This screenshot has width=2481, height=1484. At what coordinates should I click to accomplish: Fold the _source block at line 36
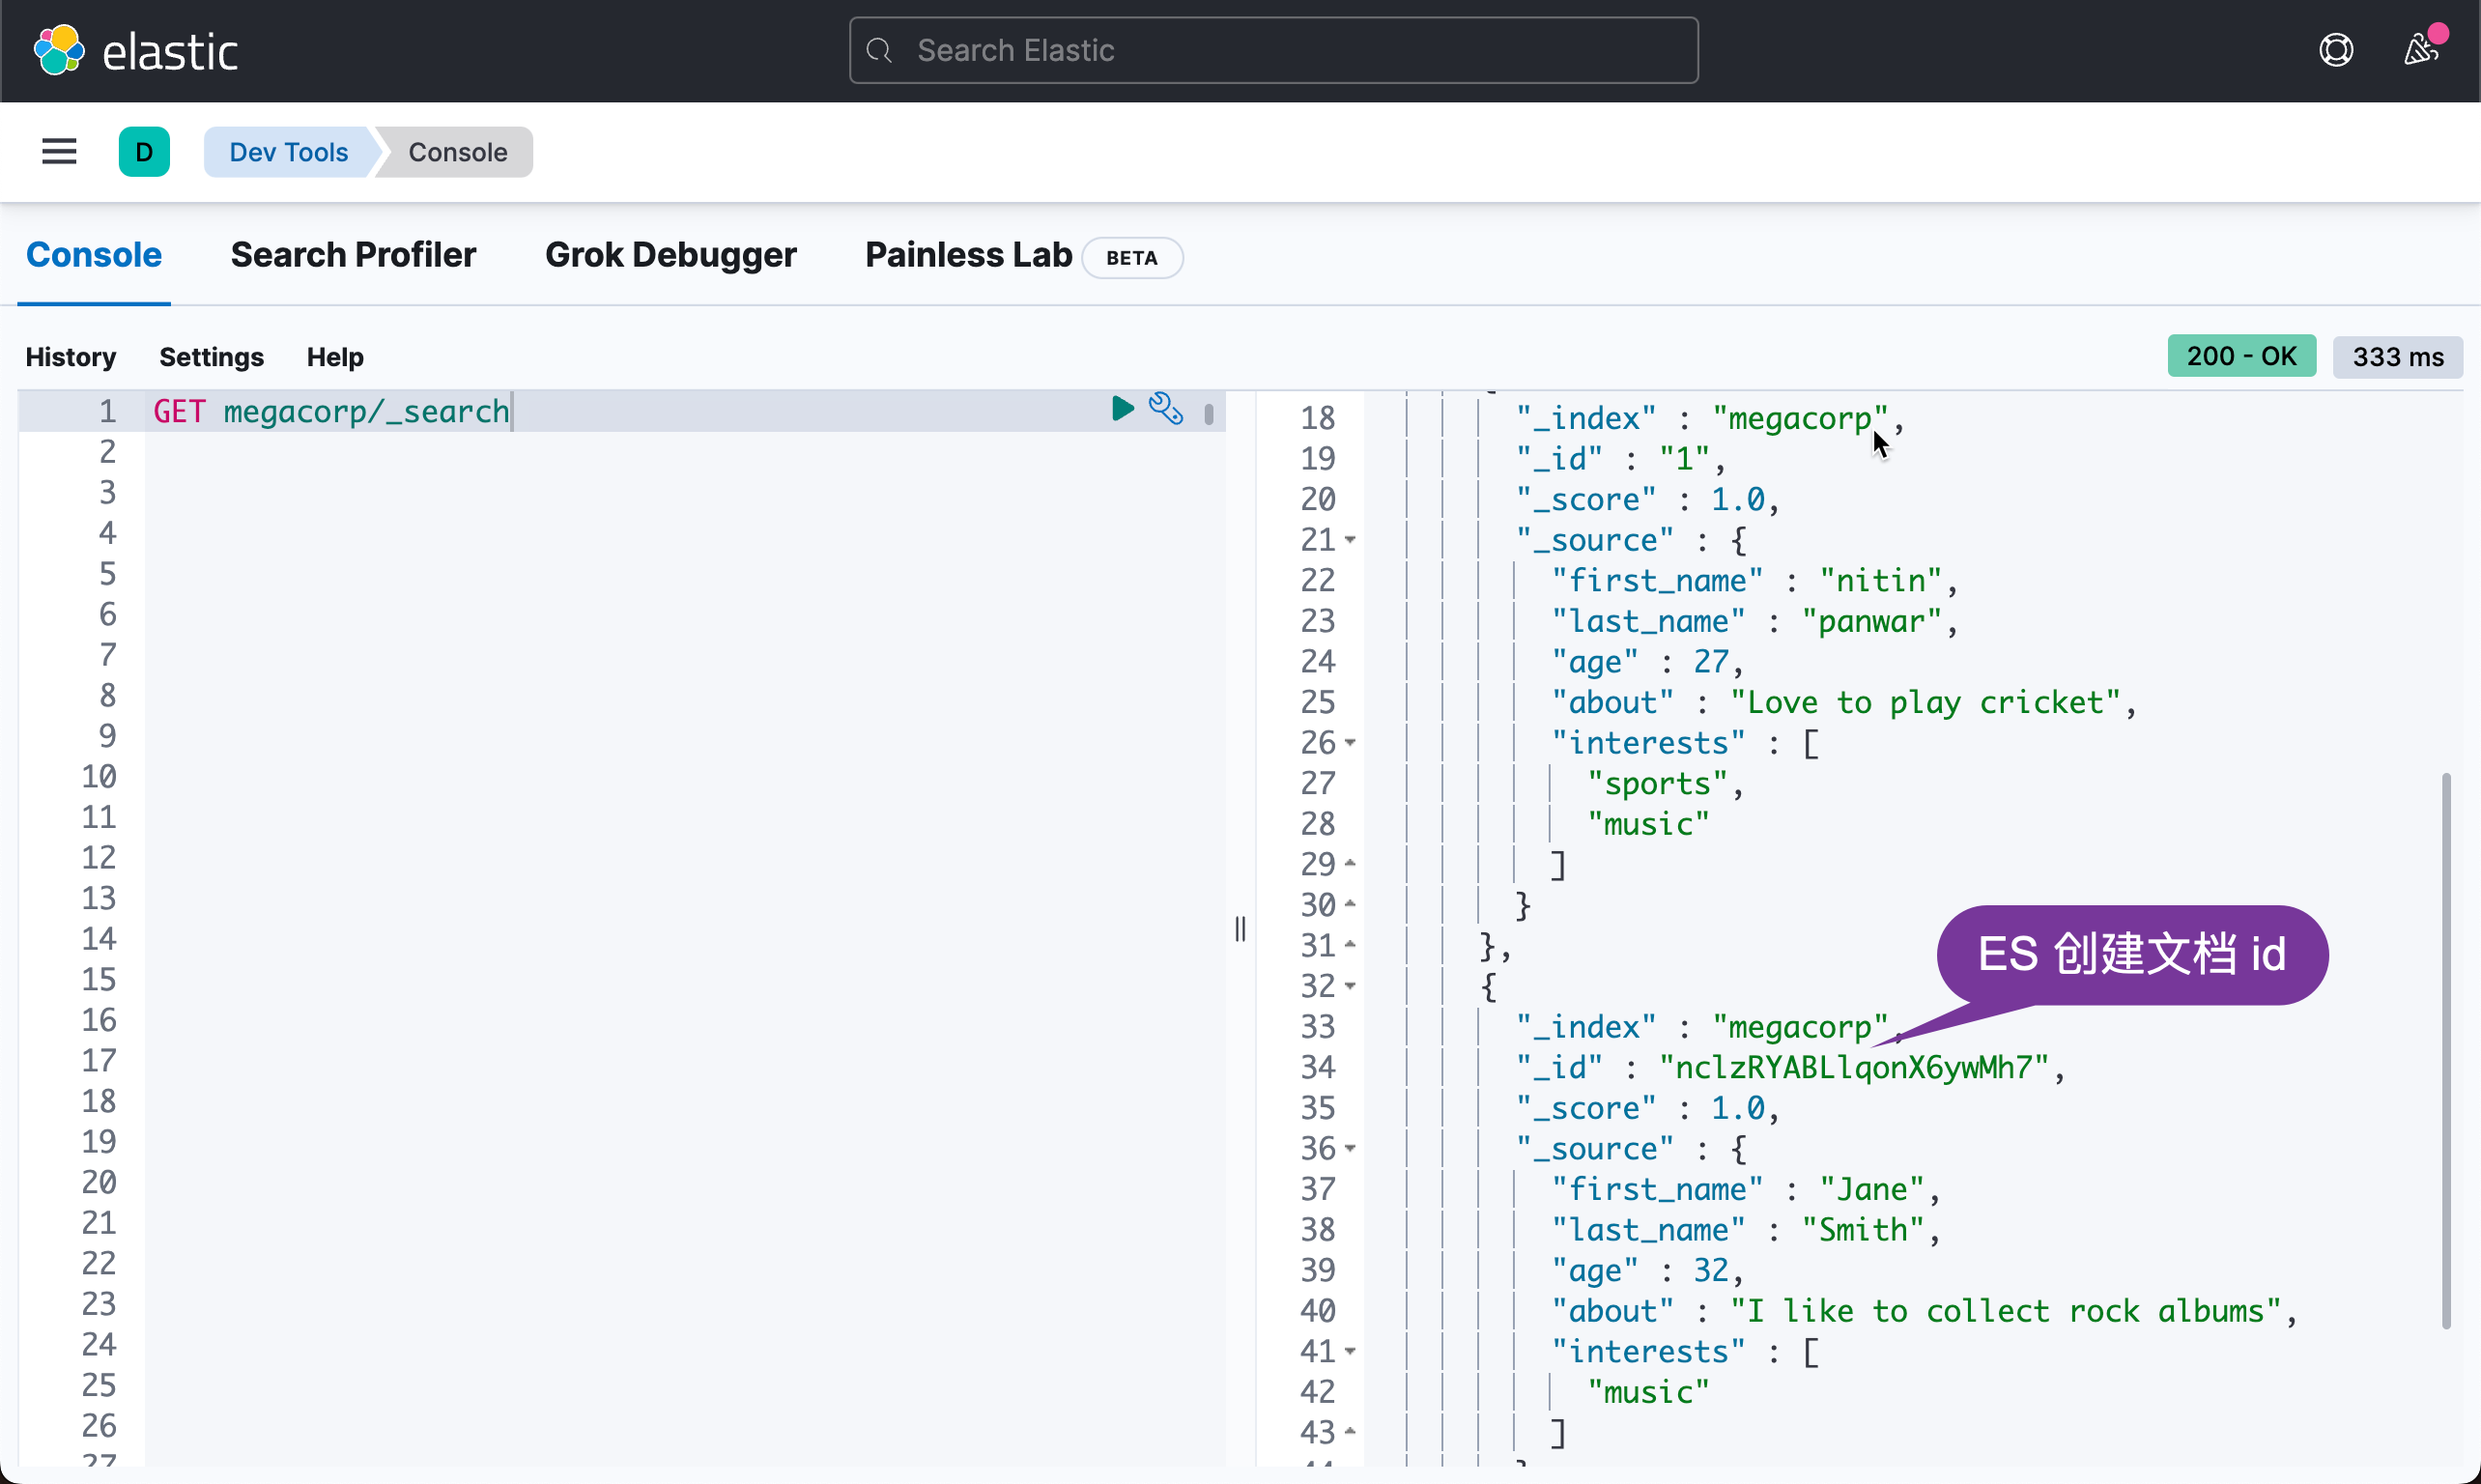1349,1149
